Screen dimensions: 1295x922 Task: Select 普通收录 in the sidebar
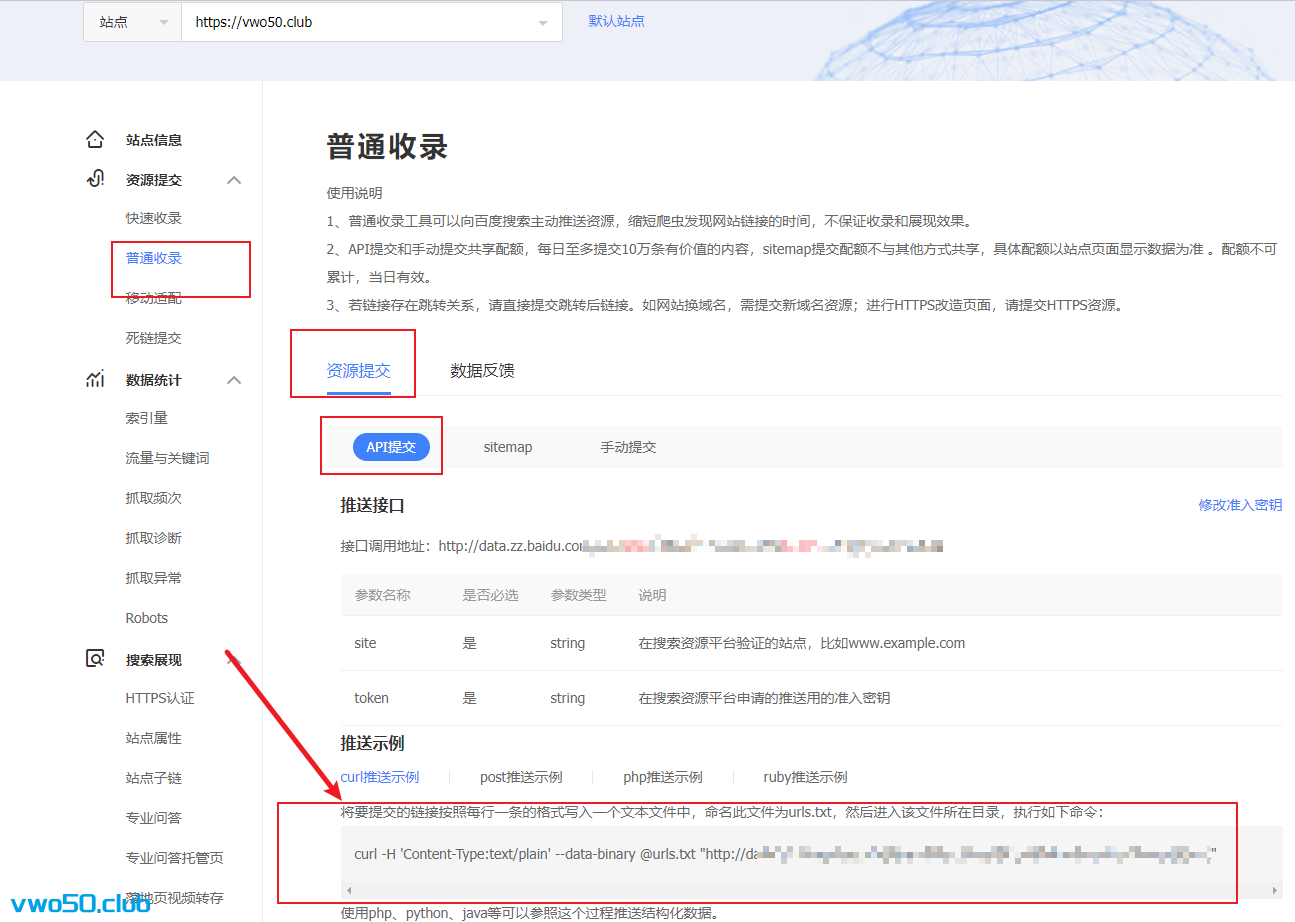coord(154,258)
